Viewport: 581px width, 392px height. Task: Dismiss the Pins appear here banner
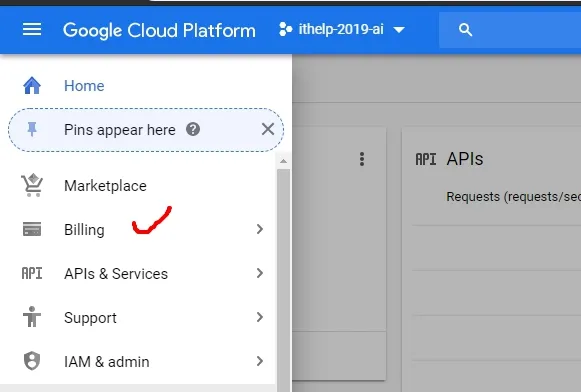[x=268, y=129]
